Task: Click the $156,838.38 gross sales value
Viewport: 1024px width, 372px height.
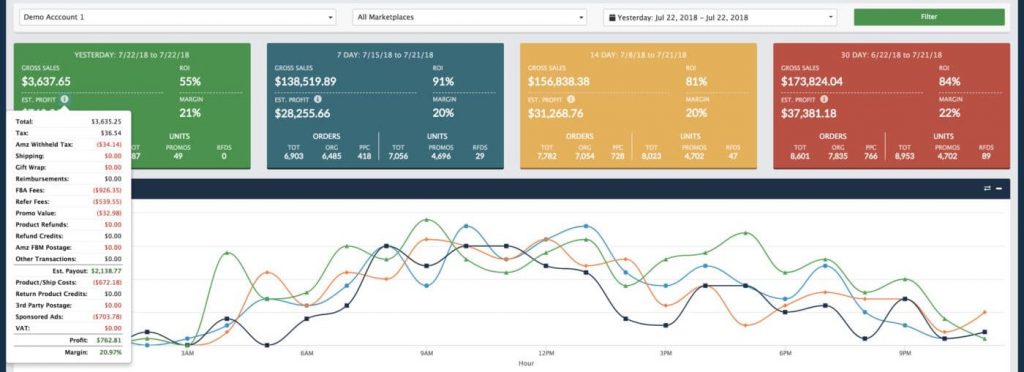Action: pyautogui.click(x=559, y=82)
